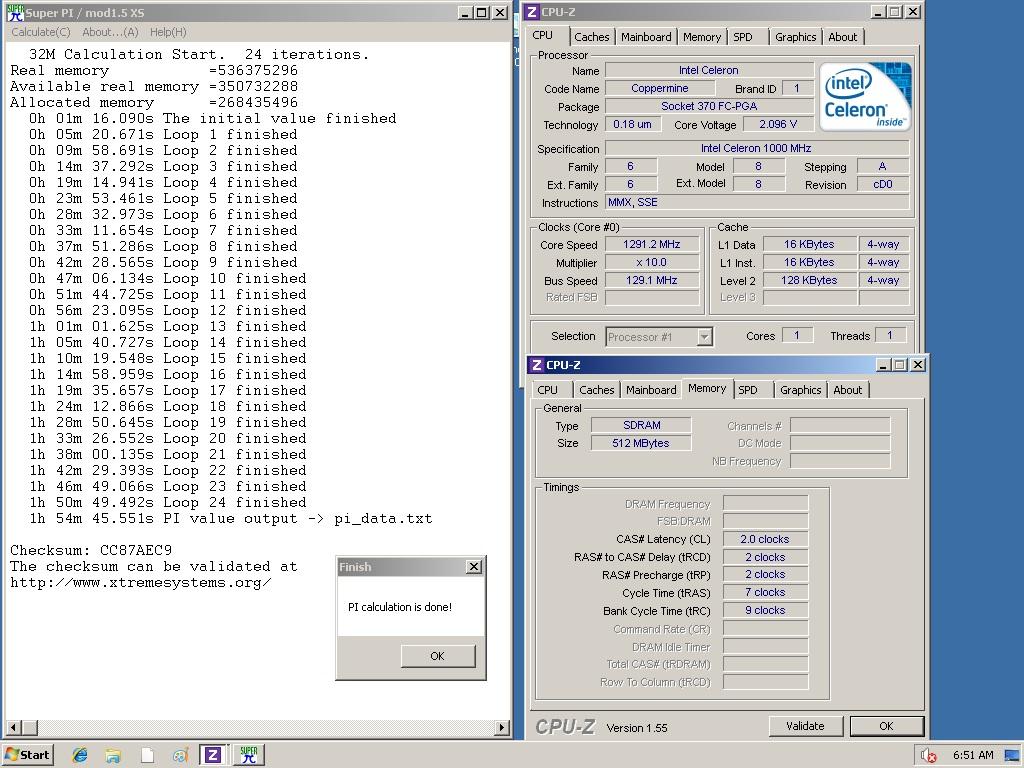1024x768 pixels.
Task: Close the top CPU-Z window
Action: [x=913, y=12]
